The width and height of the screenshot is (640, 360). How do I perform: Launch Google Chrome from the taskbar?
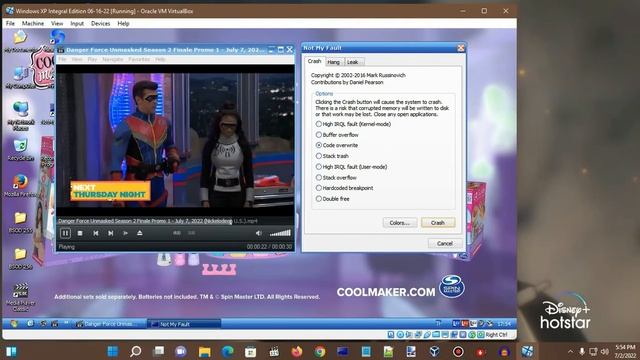(x=320, y=351)
